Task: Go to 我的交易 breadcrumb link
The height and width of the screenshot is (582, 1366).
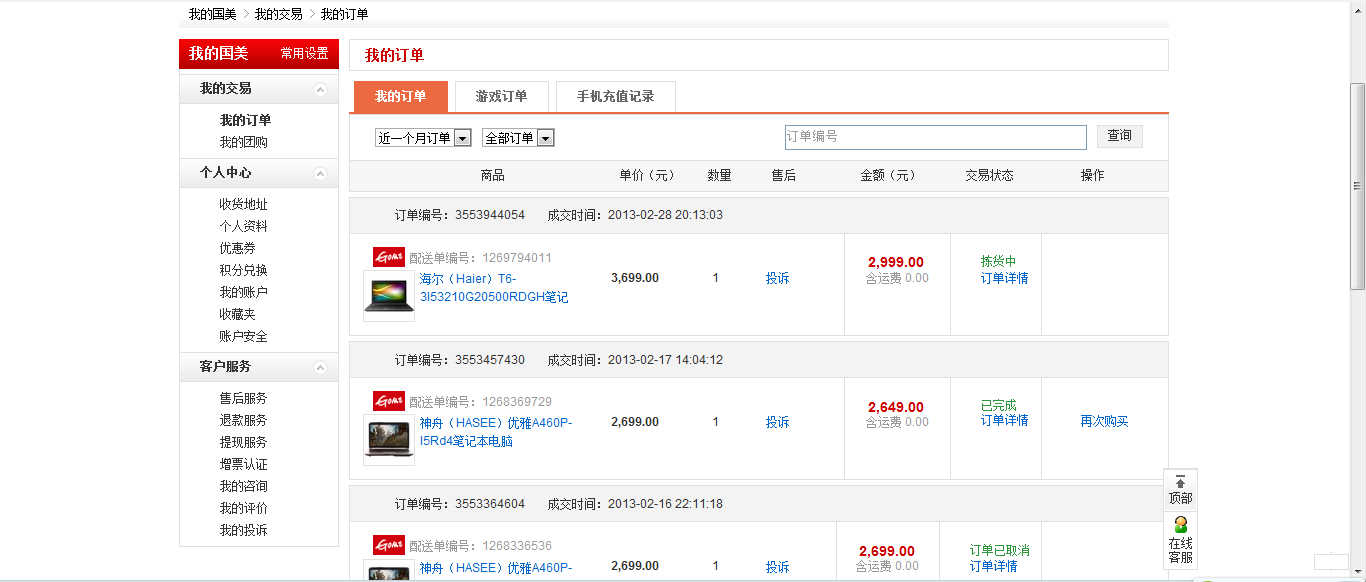Action: click(x=278, y=14)
